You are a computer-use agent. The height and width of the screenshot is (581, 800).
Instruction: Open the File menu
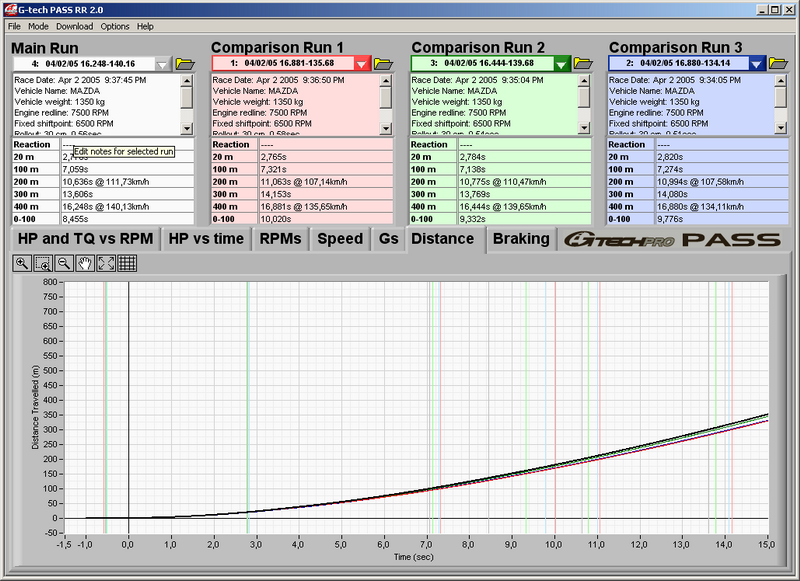[x=14, y=27]
